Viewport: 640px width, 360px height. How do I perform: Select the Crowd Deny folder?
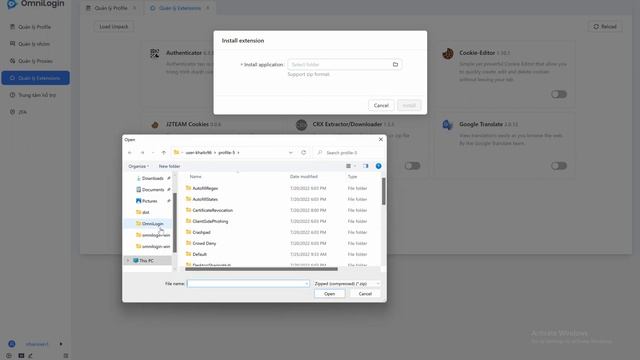pyautogui.click(x=204, y=243)
